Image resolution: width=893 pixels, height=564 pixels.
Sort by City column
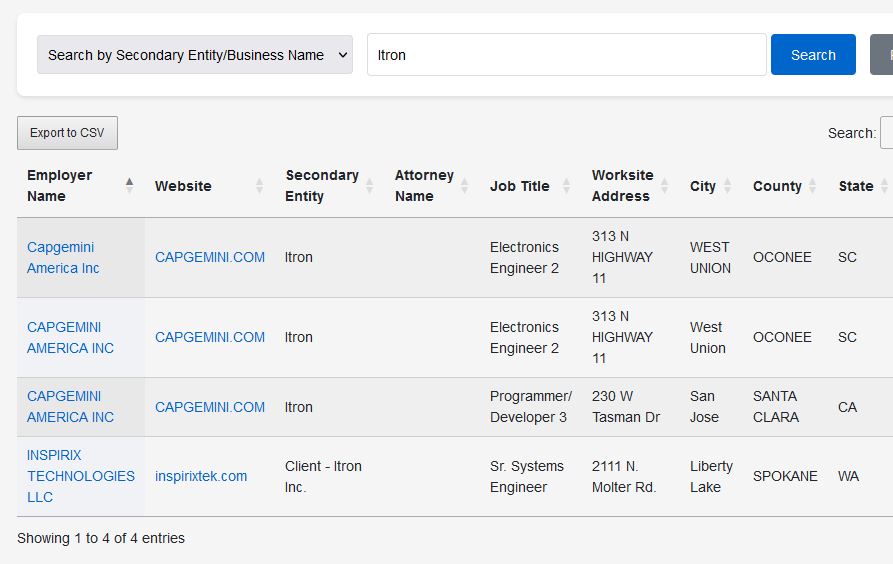(711, 186)
